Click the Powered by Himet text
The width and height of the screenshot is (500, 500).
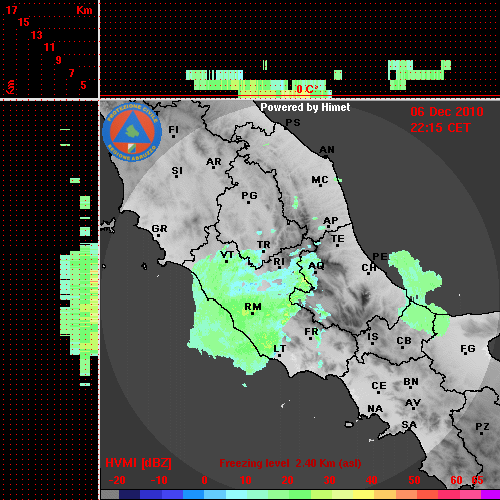click(305, 107)
